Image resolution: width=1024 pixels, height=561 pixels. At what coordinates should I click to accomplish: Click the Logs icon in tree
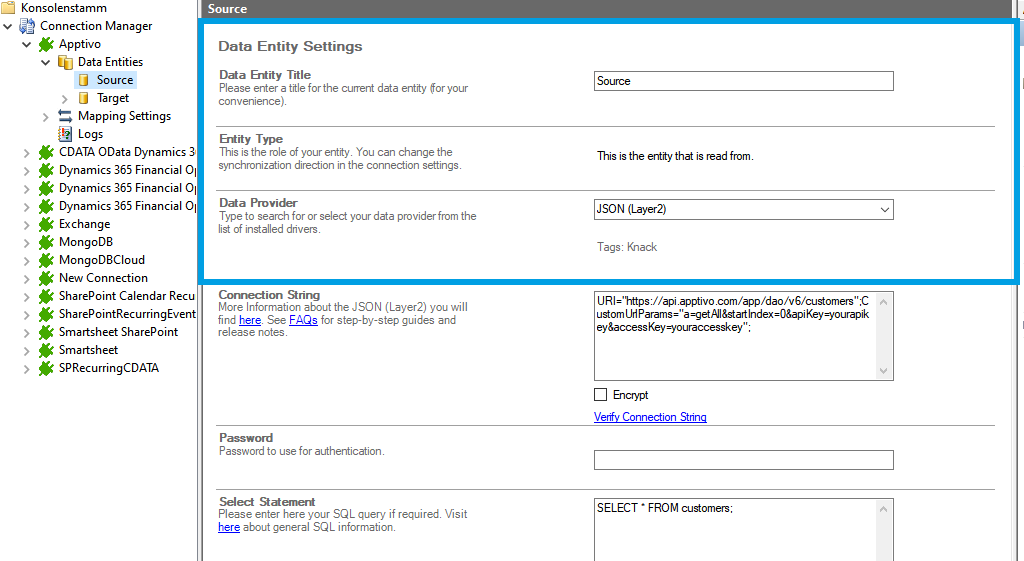[65, 134]
